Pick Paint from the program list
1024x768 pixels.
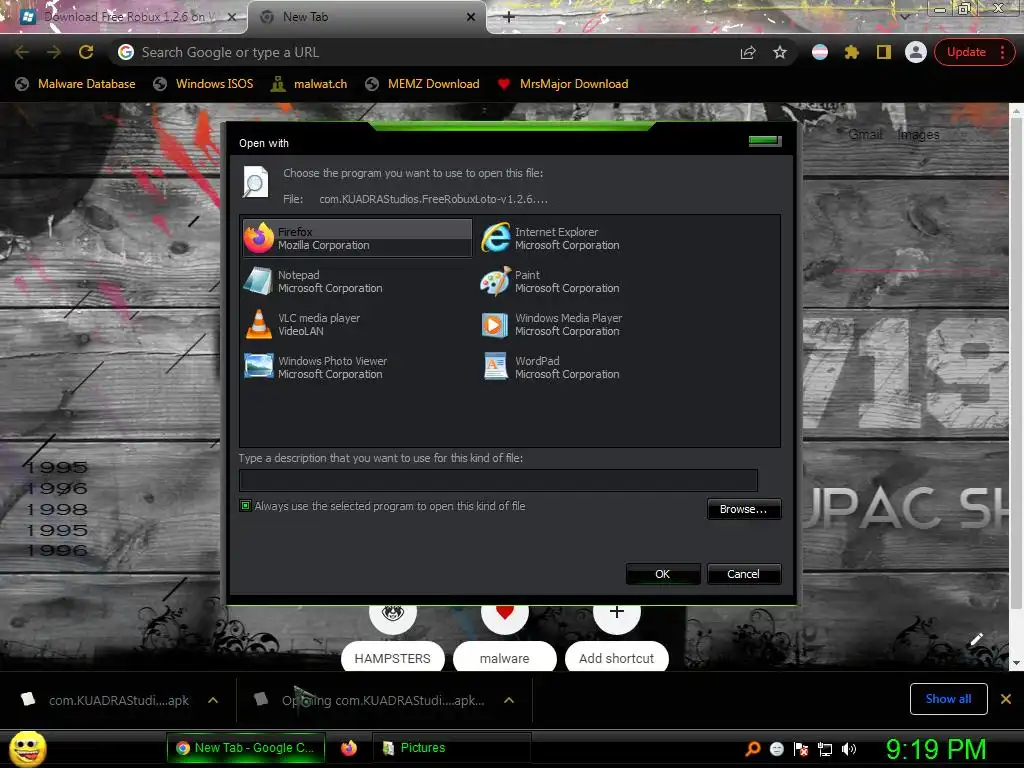[x=551, y=281]
